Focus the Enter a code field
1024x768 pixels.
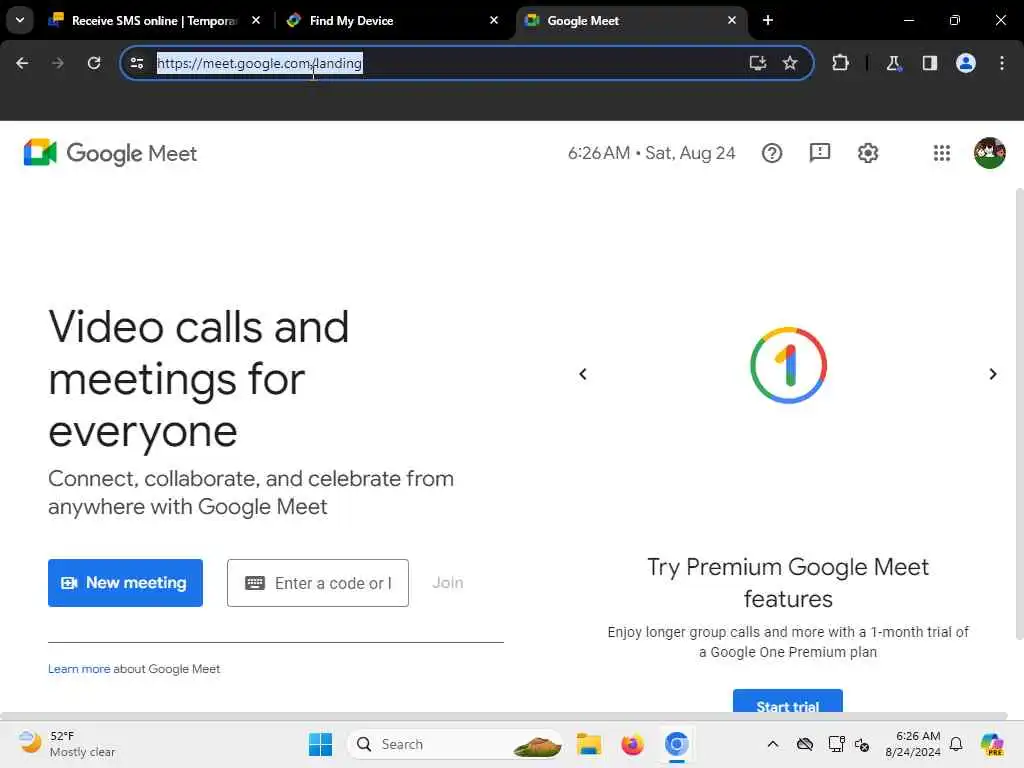coord(318,583)
